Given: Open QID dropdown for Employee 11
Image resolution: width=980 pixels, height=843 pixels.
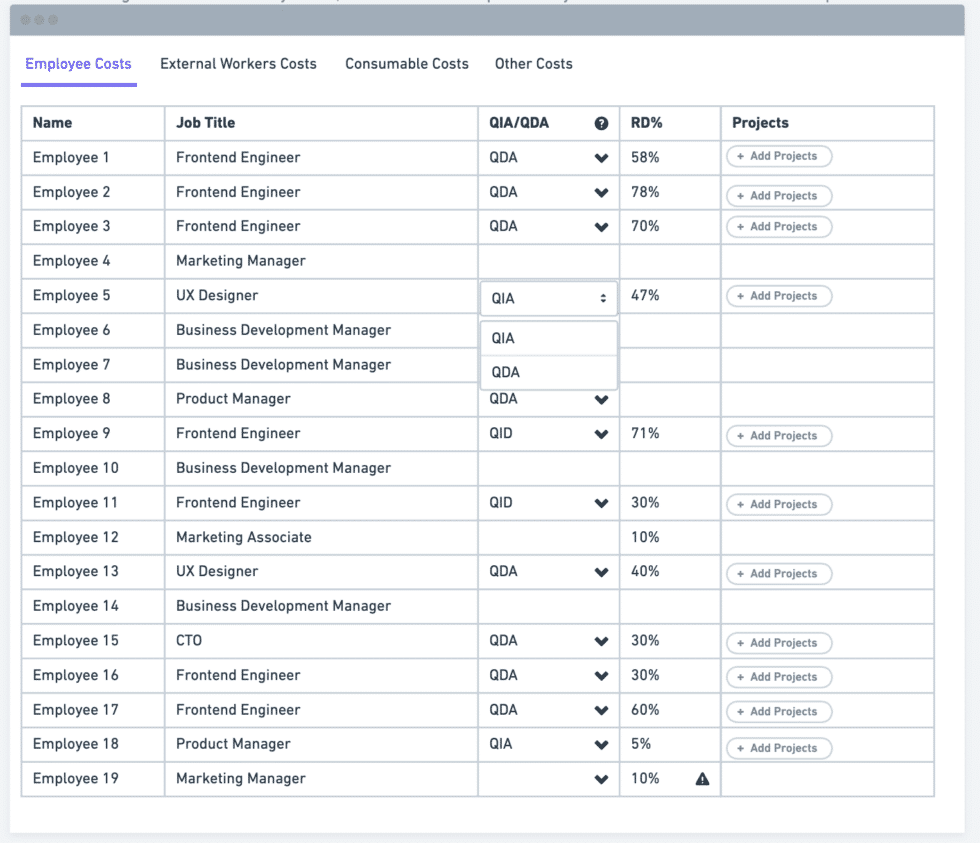Looking at the screenshot, I should pyautogui.click(x=601, y=503).
